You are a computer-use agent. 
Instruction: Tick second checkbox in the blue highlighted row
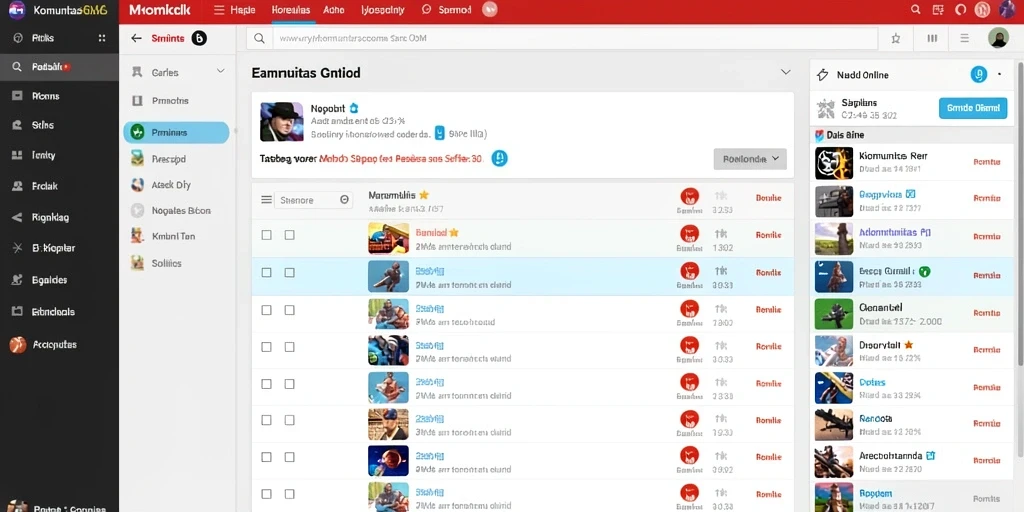(x=289, y=272)
